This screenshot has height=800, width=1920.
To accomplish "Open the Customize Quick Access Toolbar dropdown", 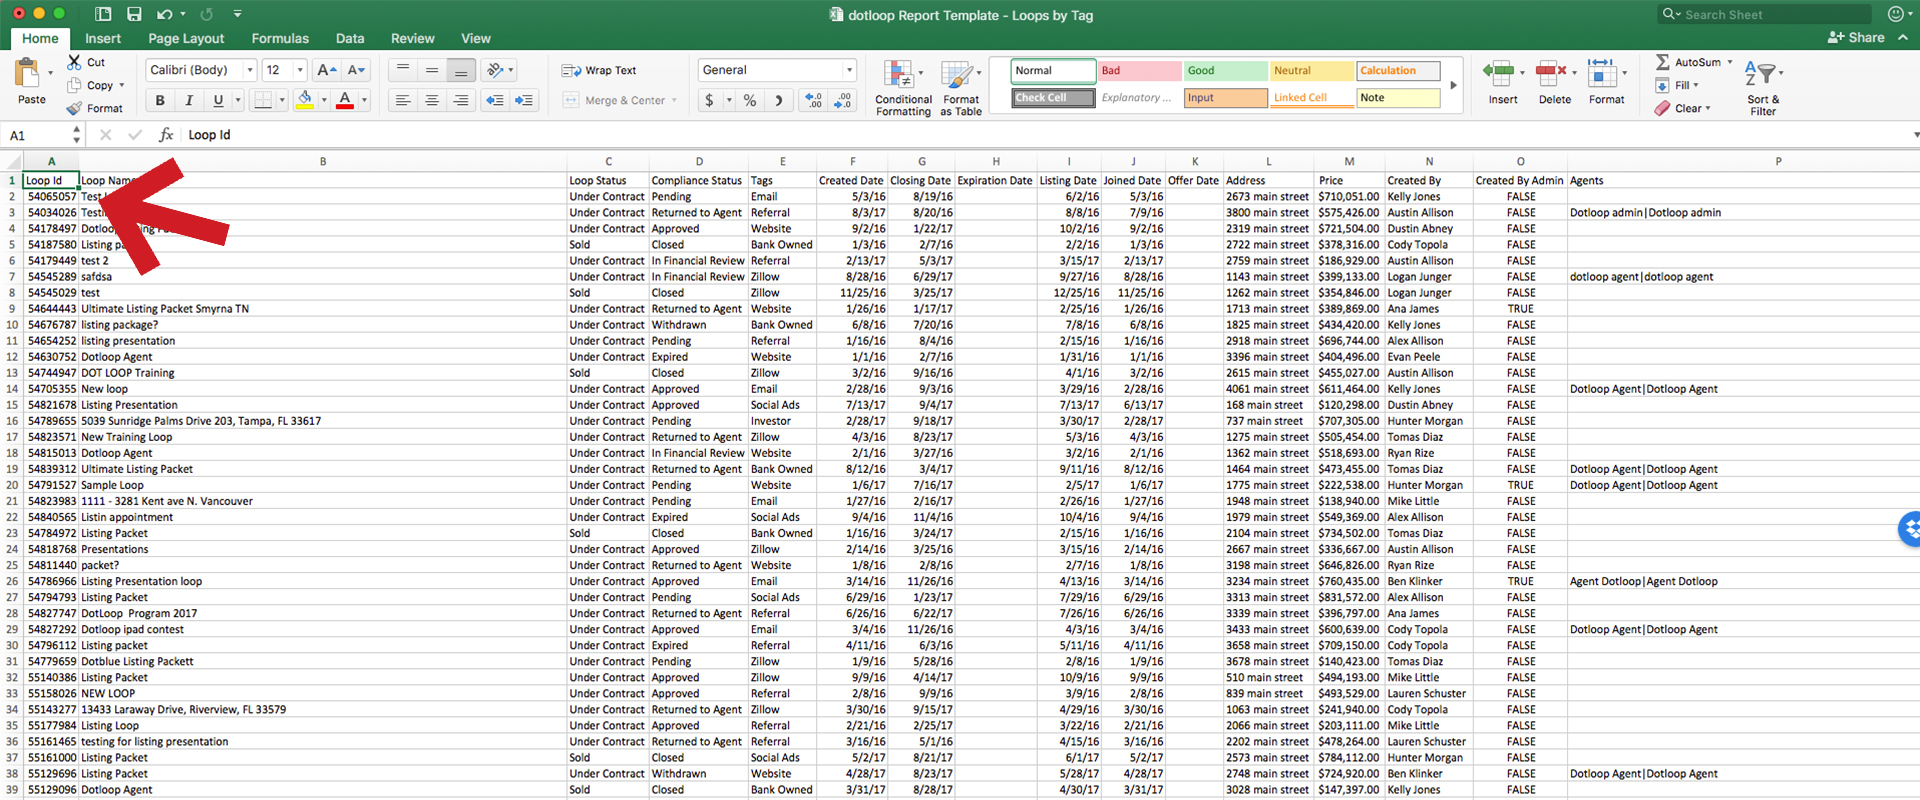I will pyautogui.click(x=237, y=14).
